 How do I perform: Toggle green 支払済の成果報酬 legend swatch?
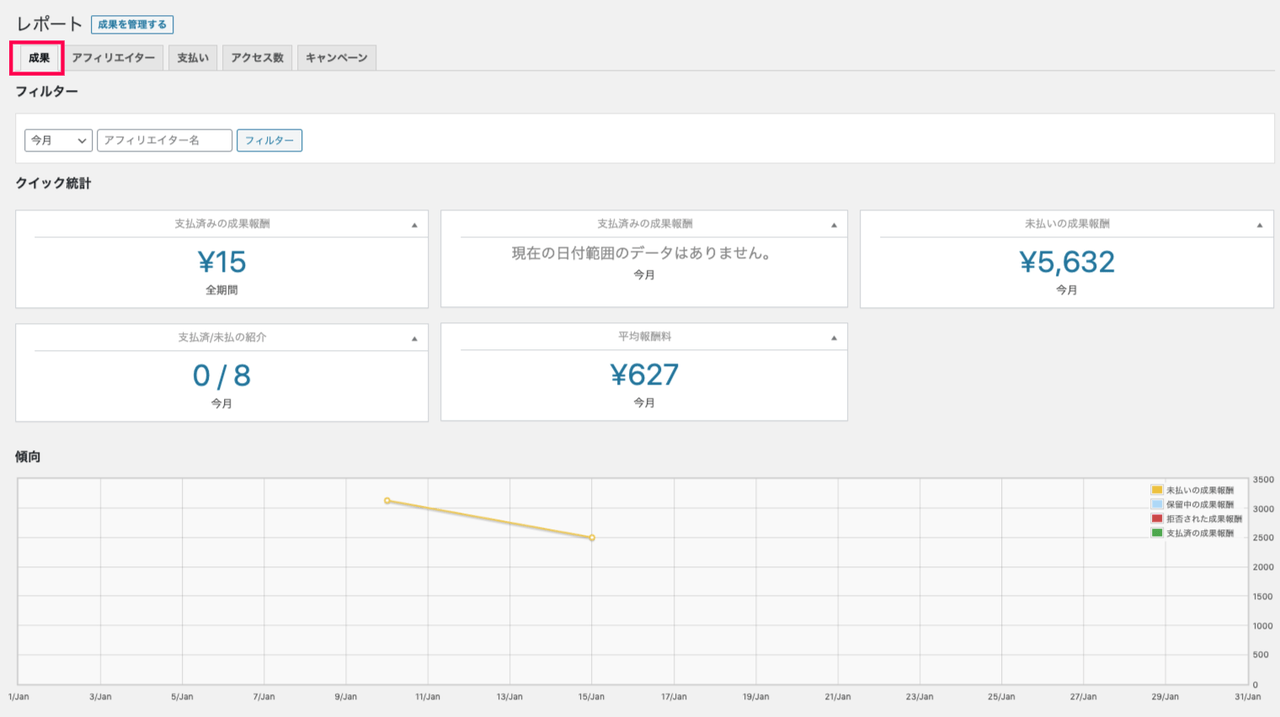pyautogui.click(x=1157, y=533)
